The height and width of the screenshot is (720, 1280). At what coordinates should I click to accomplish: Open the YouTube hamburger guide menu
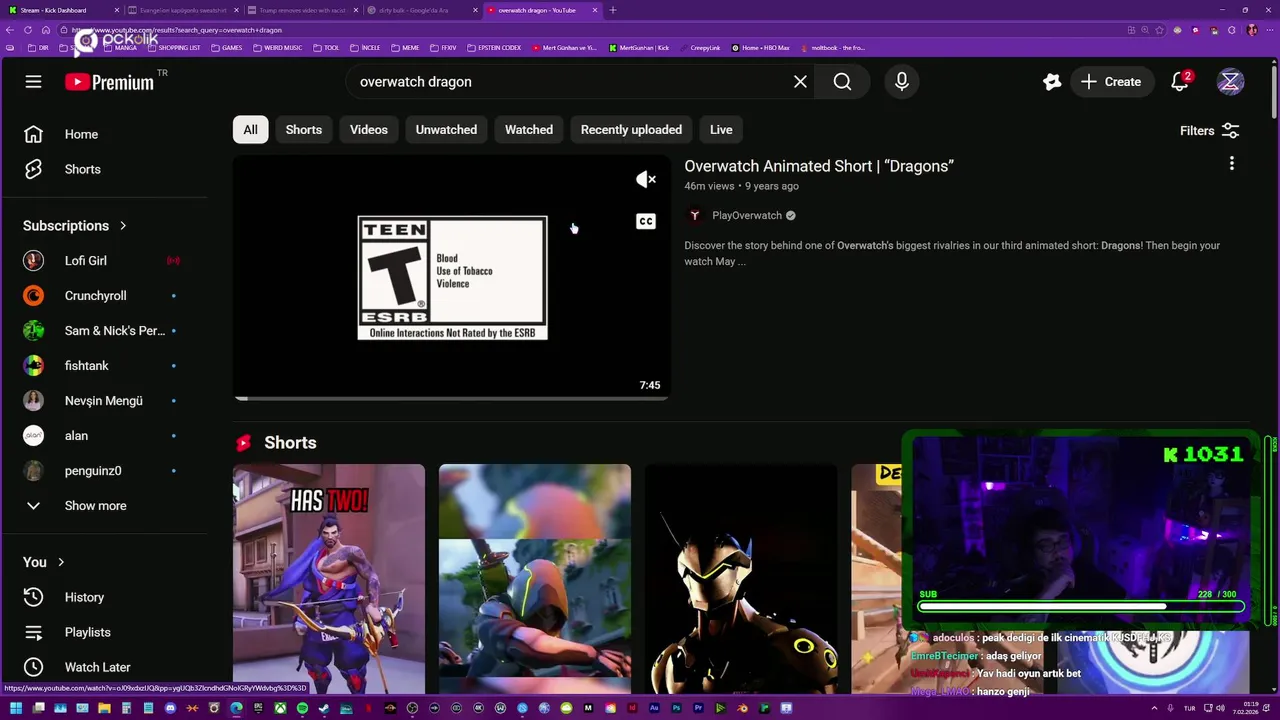coord(33,82)
